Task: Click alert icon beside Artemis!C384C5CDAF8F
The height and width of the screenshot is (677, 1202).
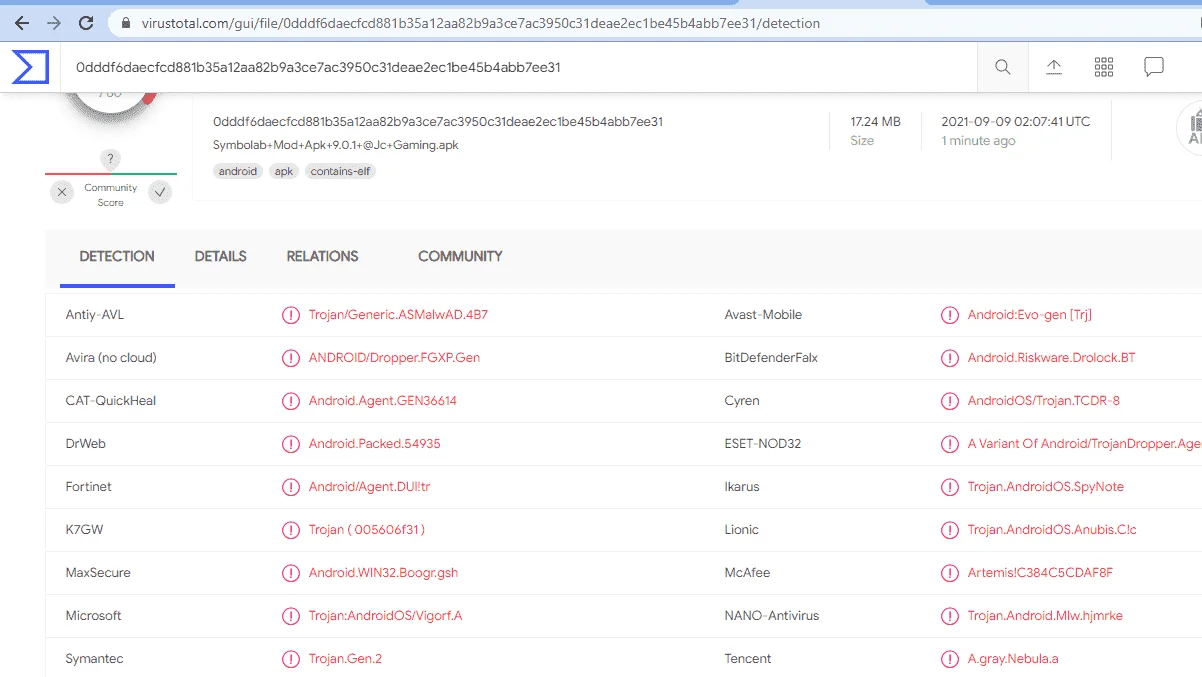Action: (x=949, y=573)
